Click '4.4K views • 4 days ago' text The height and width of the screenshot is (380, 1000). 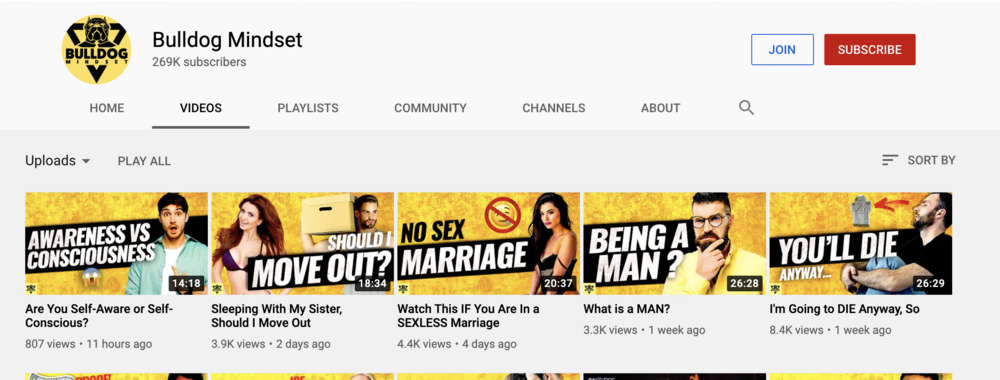click(457, 344)
